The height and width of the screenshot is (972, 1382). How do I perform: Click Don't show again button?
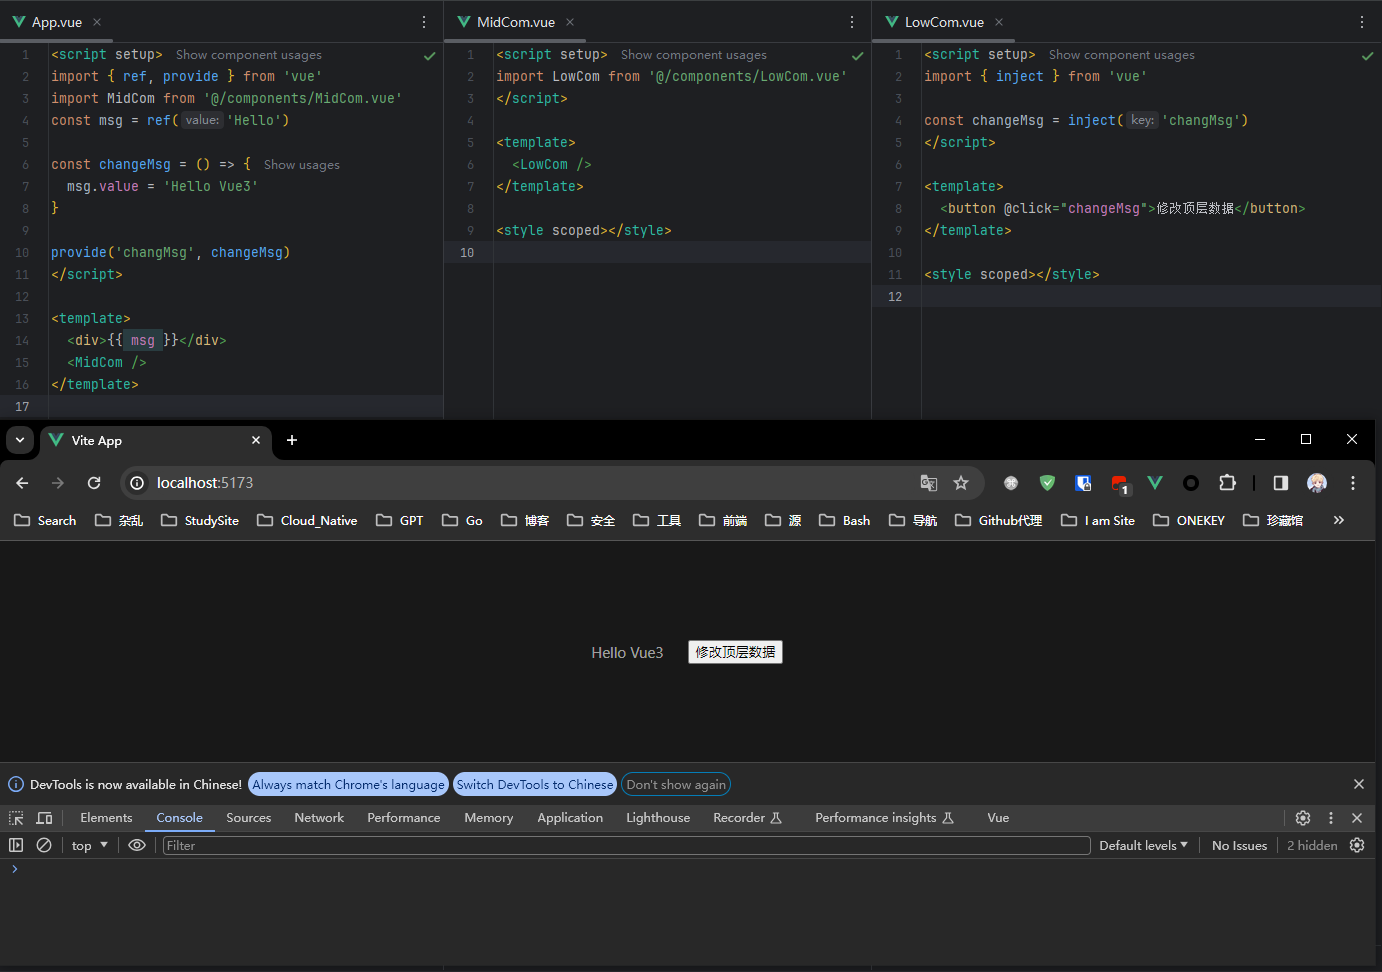(676, 785)
